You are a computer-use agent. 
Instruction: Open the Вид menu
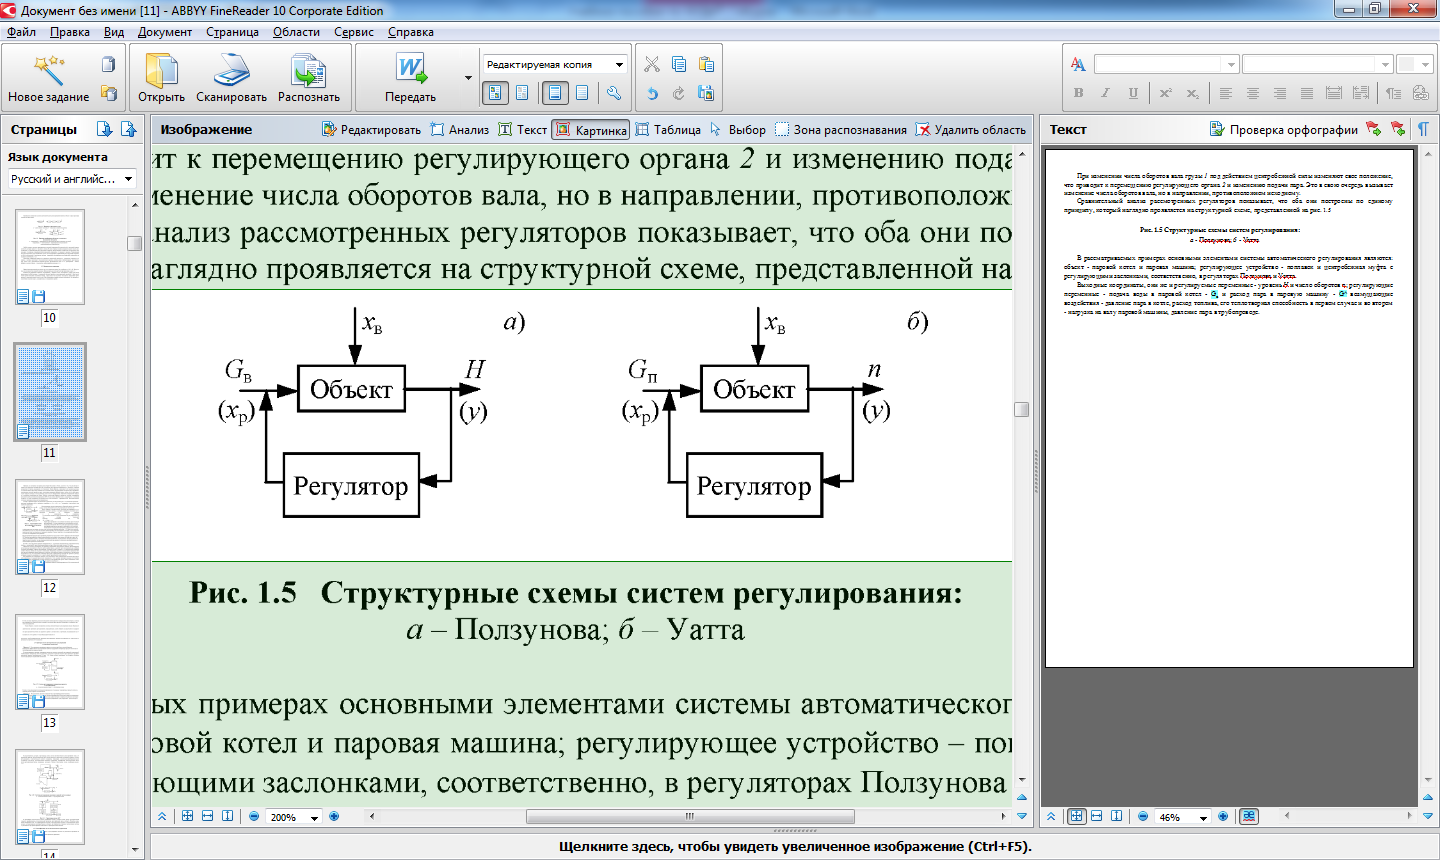114,32
